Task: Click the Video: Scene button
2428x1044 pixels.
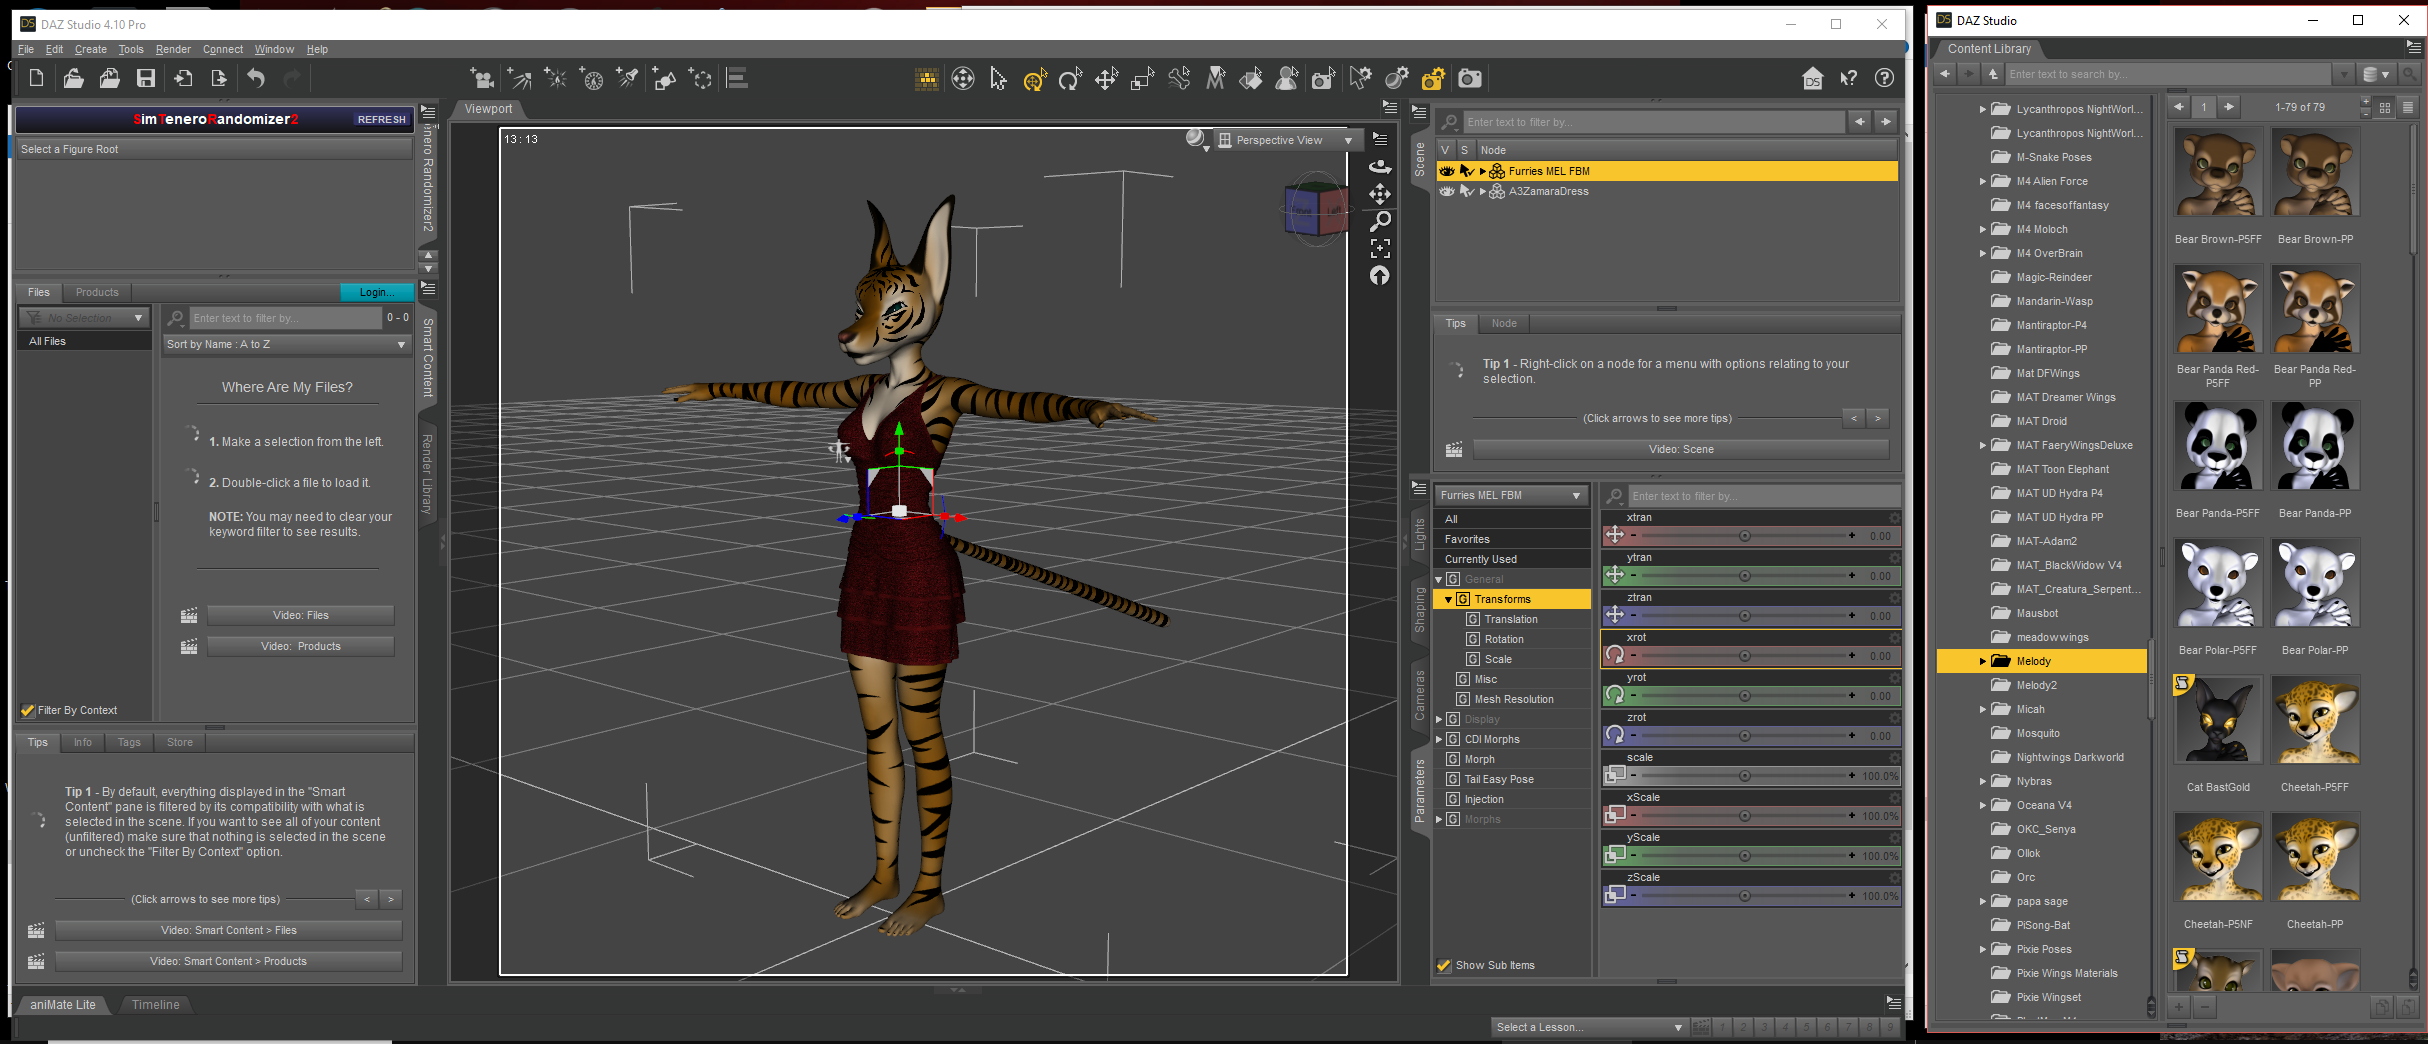Action: 1681,449
